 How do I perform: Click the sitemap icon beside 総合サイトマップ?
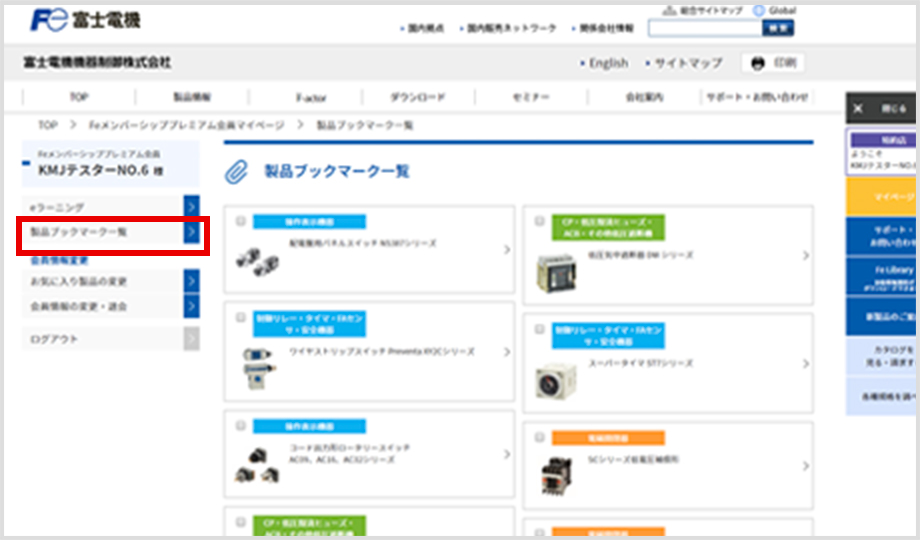[x=669, y=11]
